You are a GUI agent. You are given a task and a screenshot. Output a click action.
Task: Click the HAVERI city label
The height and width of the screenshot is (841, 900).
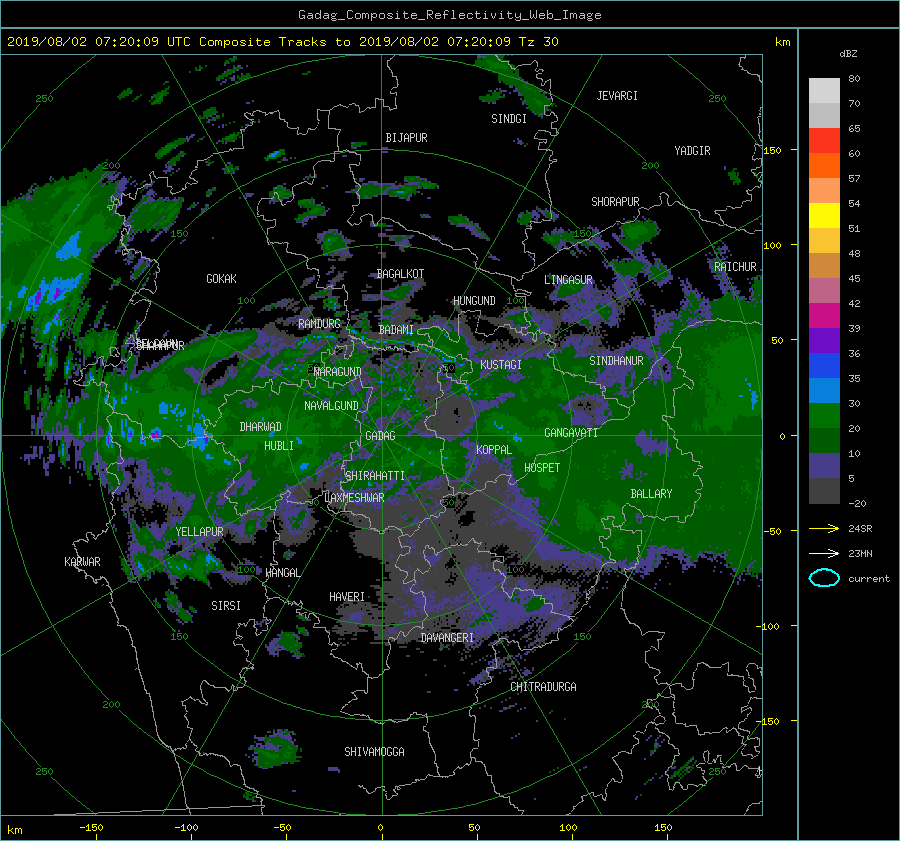coord(347,597)
